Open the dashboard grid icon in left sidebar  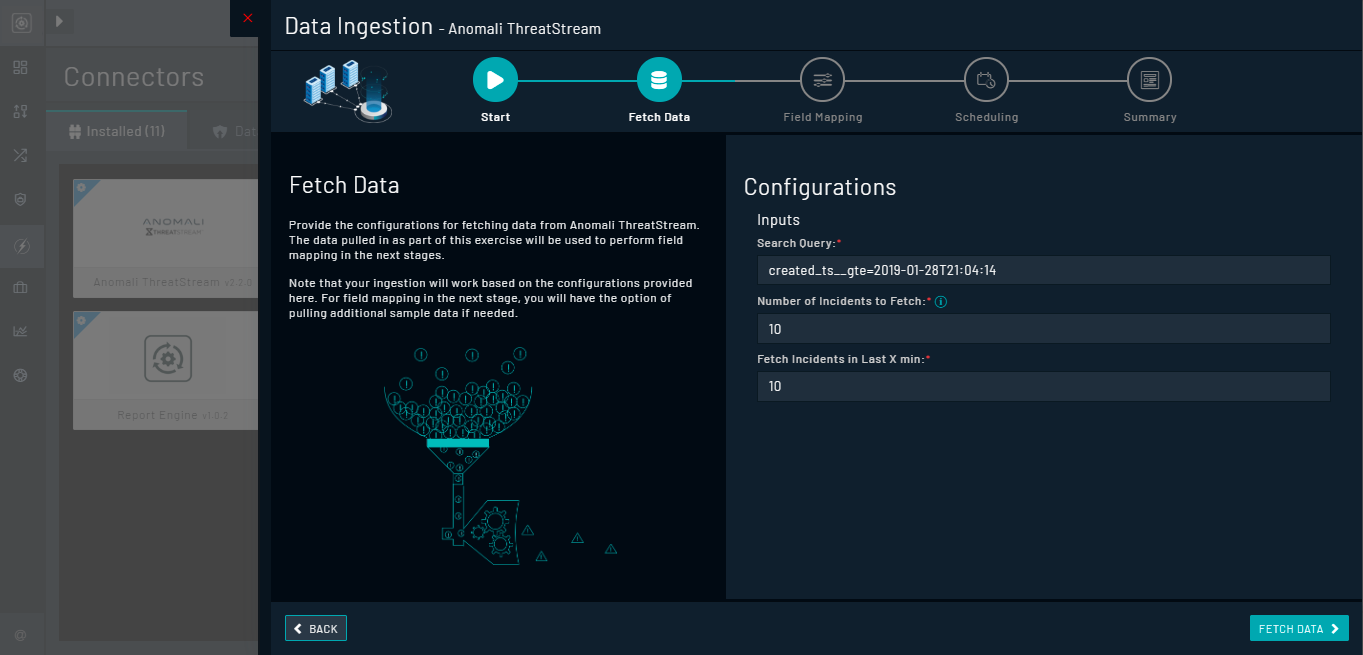[x=20, y=68]
